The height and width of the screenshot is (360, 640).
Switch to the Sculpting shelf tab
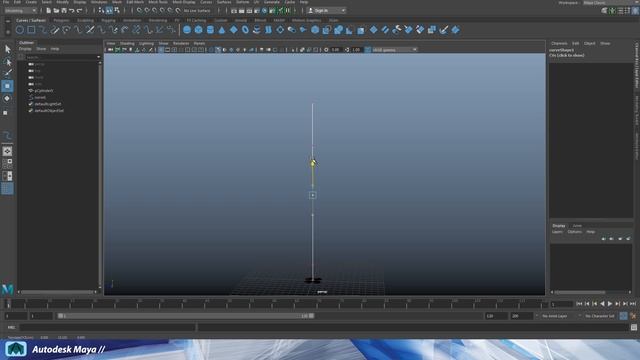85,20
